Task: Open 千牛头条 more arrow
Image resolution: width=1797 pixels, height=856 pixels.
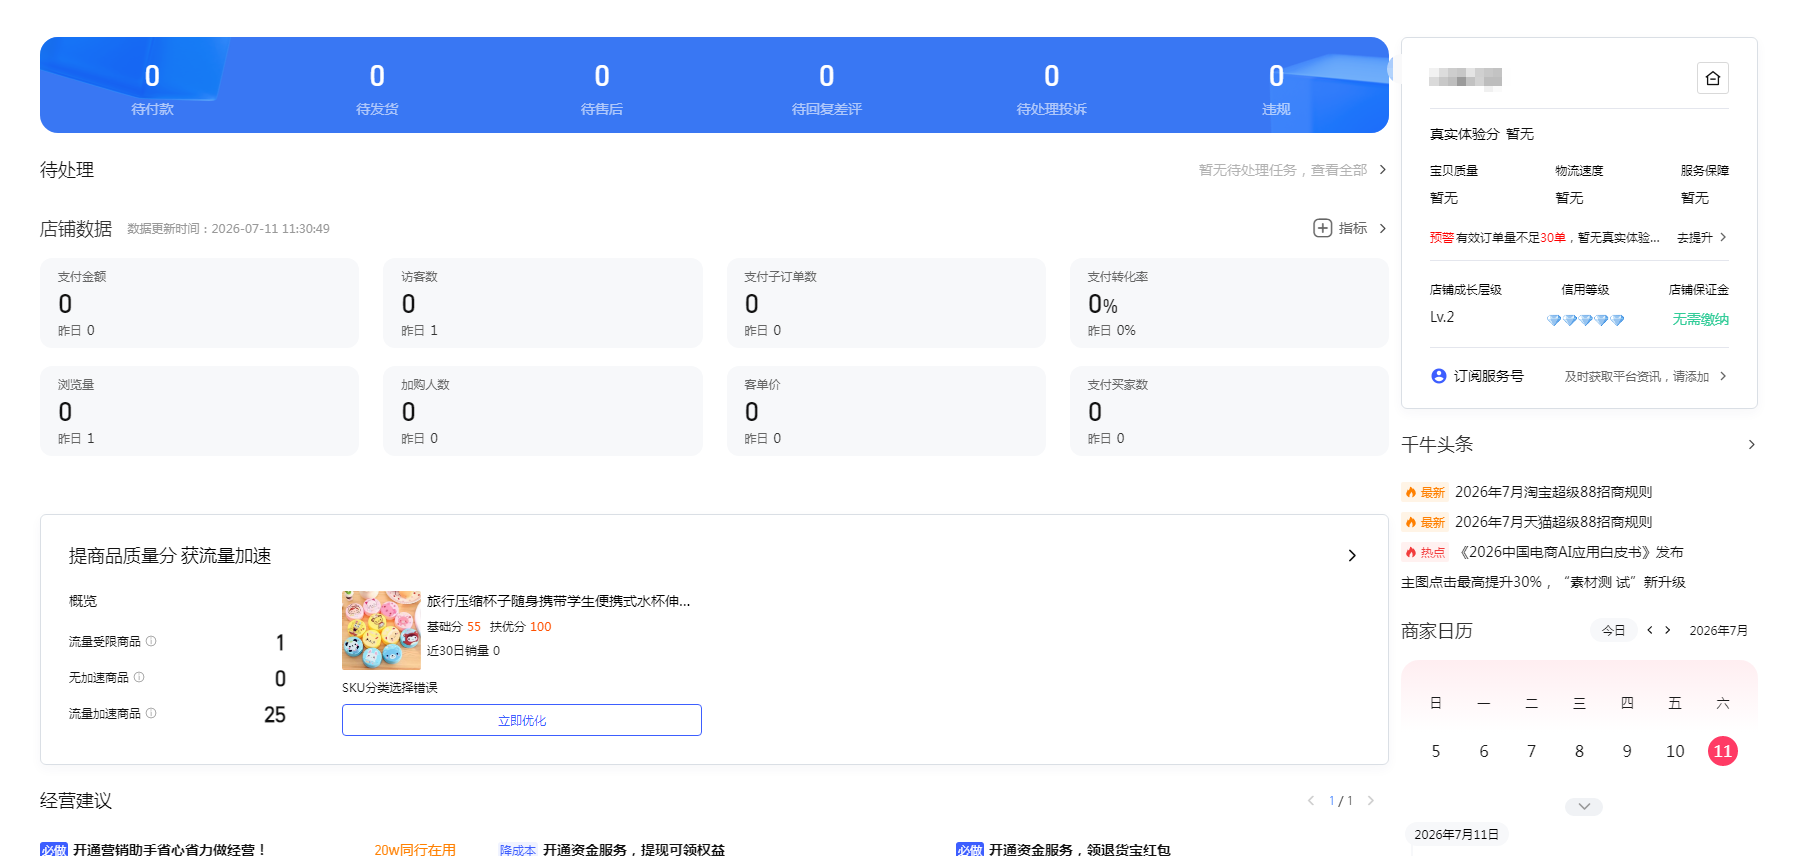Action: point(1751,444)
